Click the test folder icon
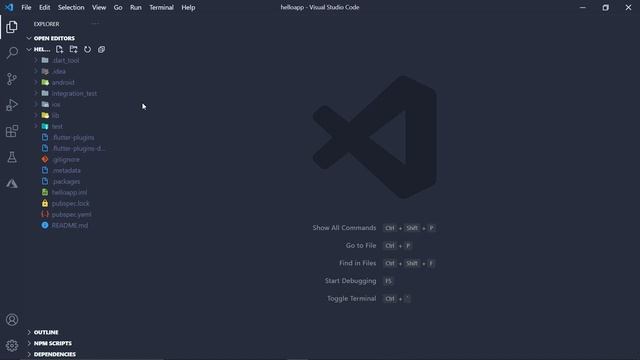Image resolution: width=640 pixels, height=360 pixels. 45,126
